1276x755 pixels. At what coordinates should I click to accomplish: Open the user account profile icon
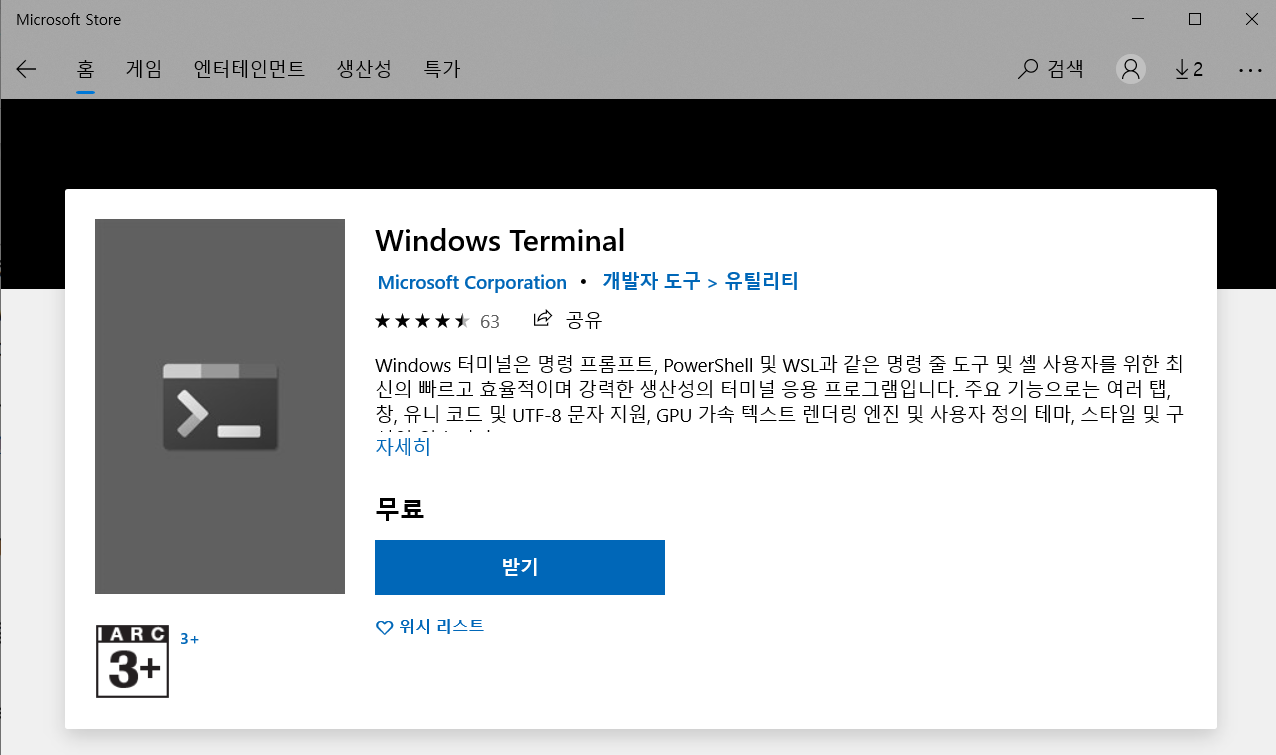[1131, 69]
